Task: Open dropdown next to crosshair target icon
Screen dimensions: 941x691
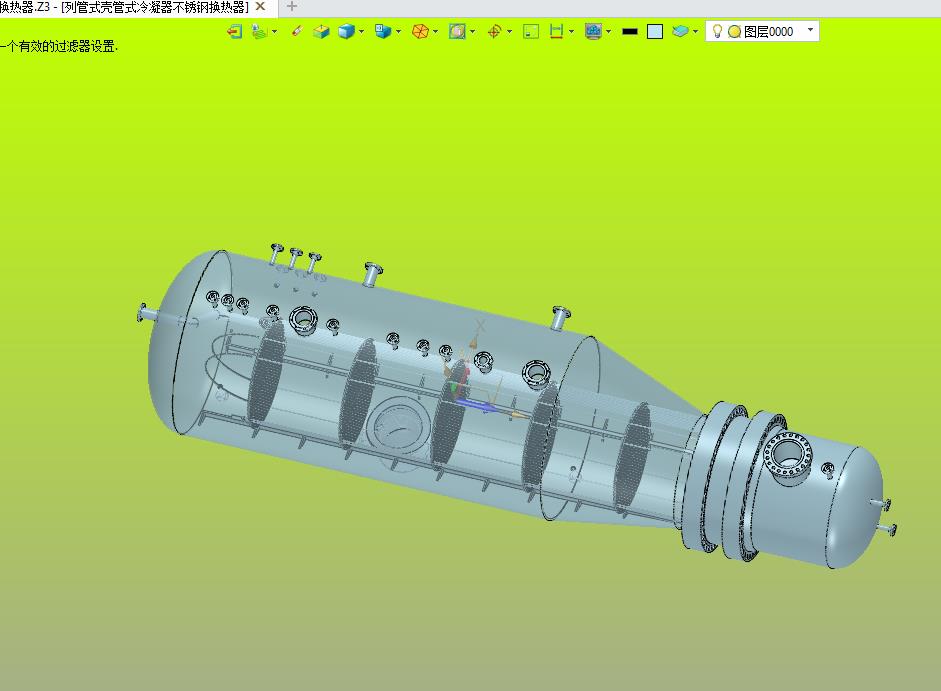Action: 510,31
